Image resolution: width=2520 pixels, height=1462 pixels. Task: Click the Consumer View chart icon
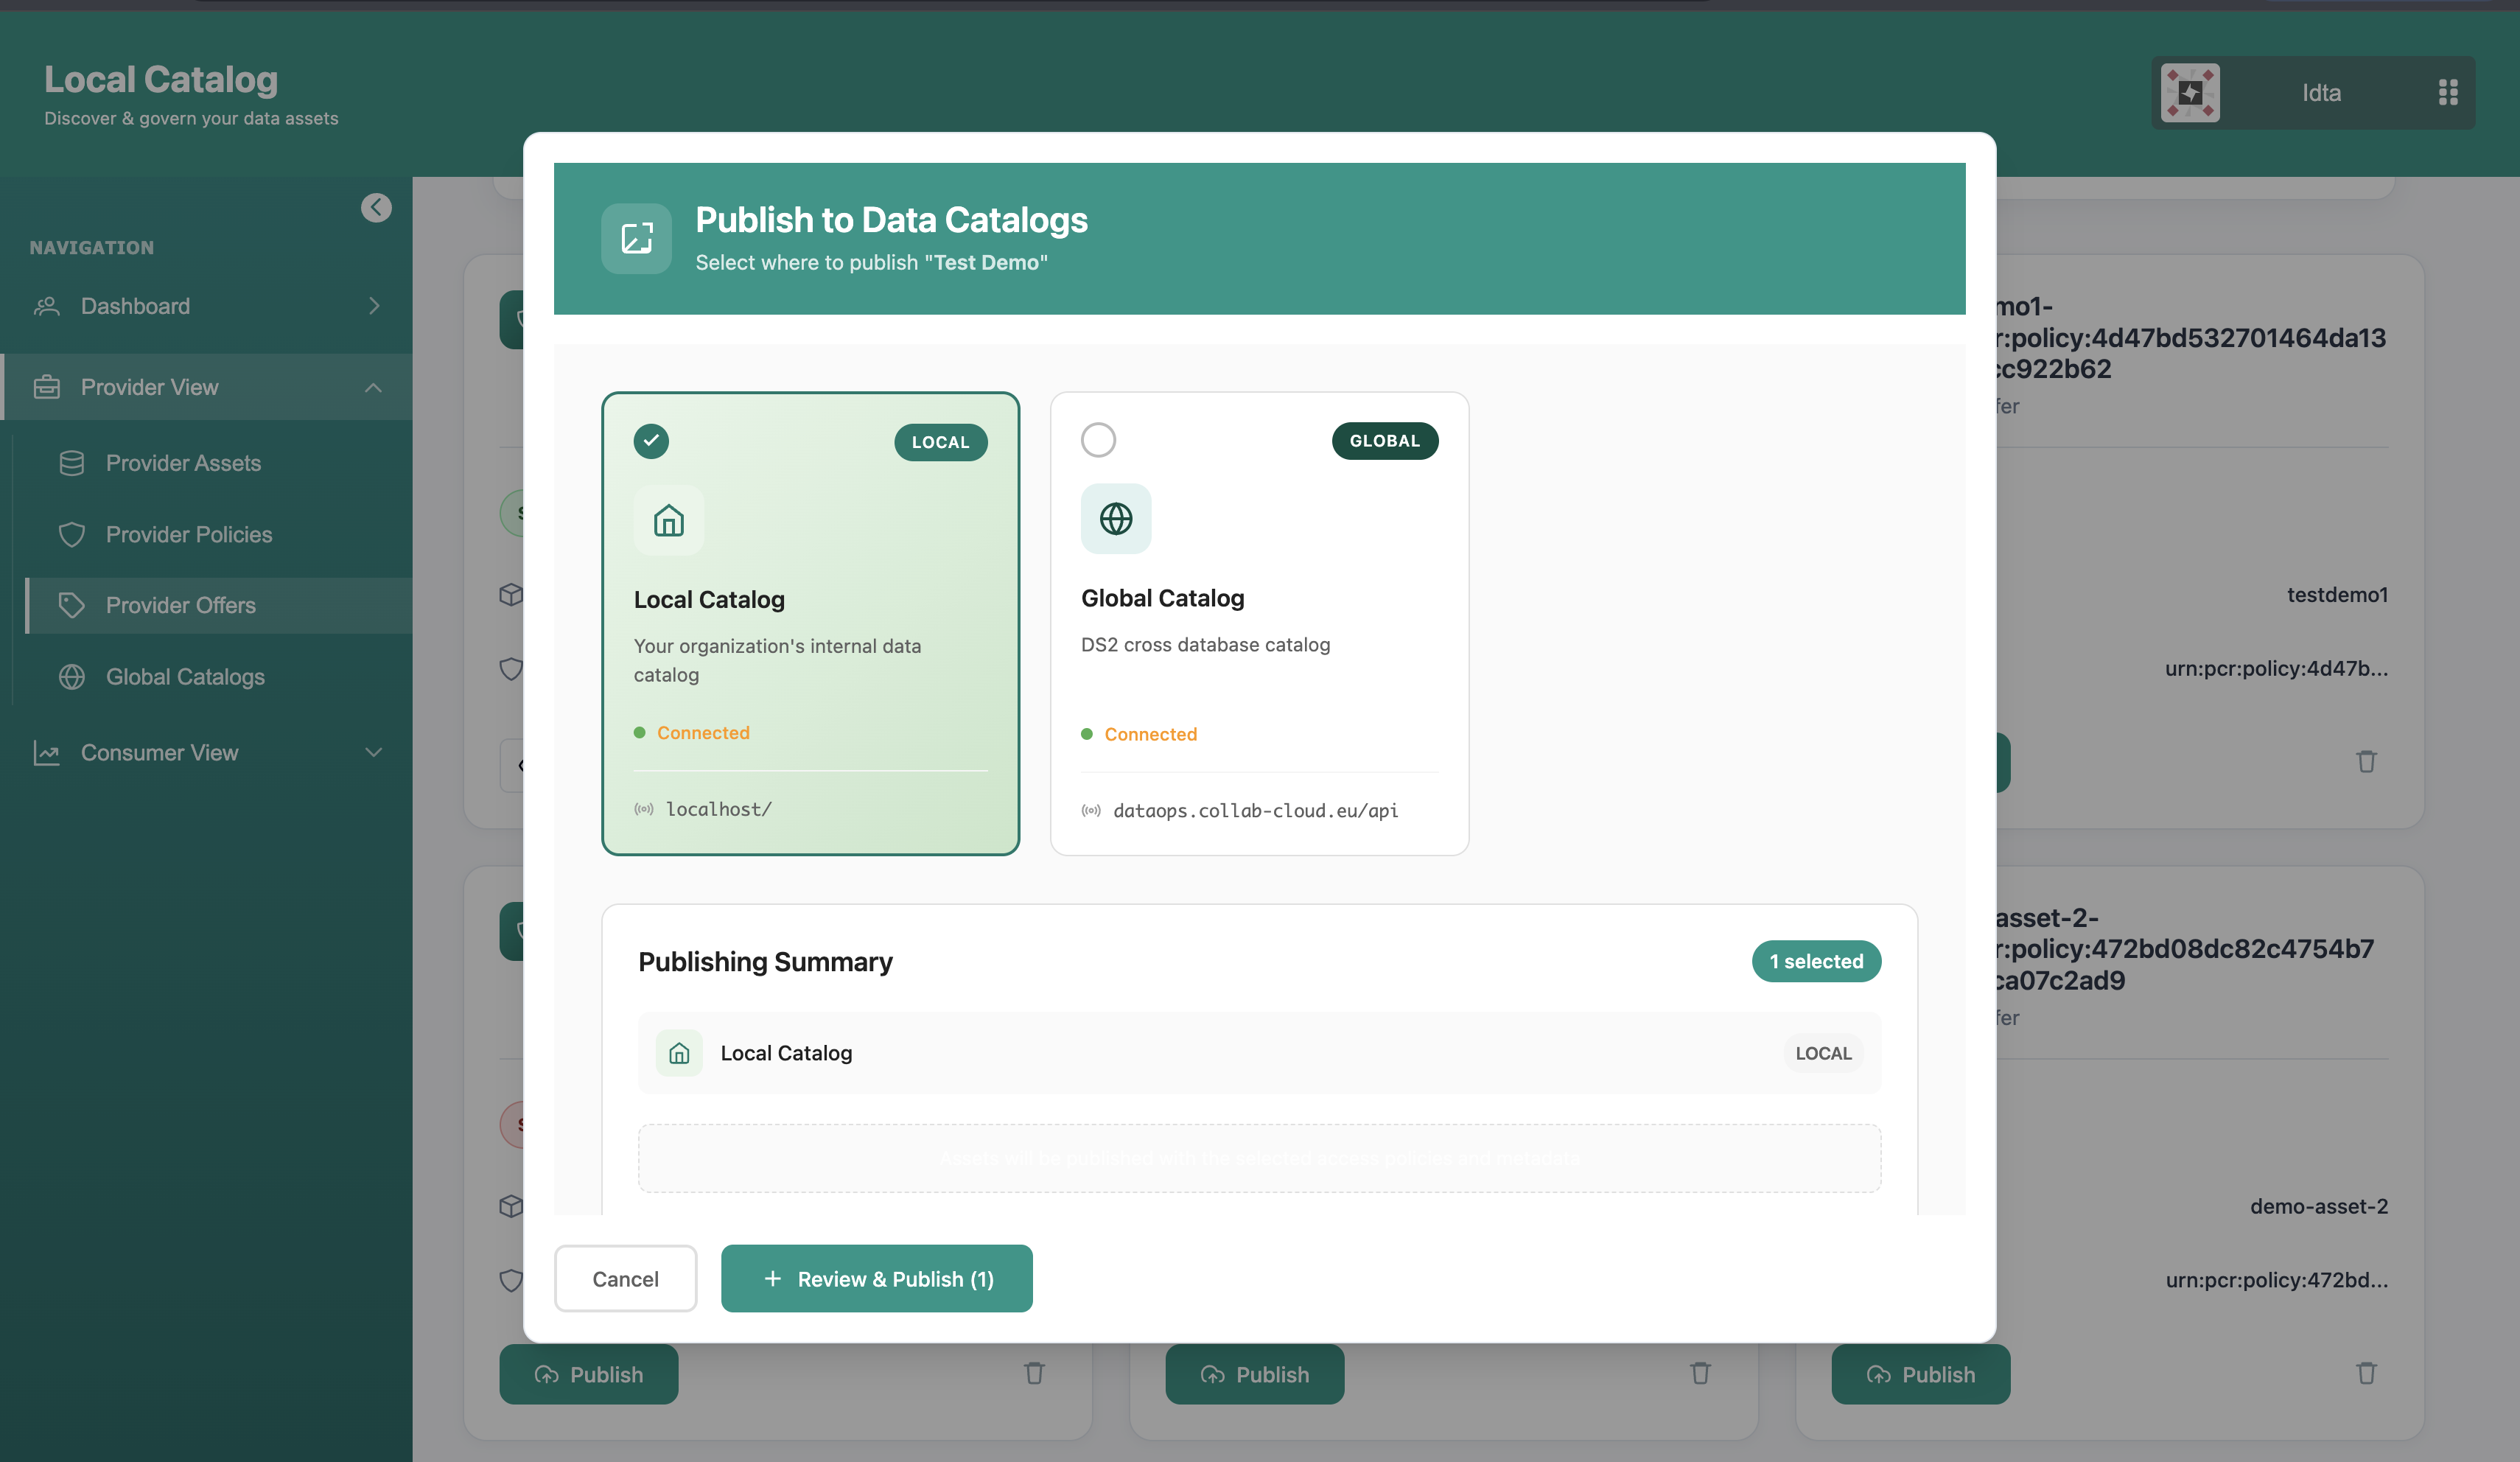[x=47, y=752]
